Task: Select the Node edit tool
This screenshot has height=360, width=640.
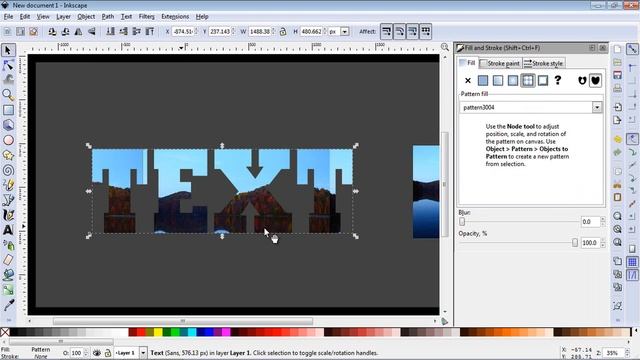Action: pyautogui.click(x=8, y=65)
